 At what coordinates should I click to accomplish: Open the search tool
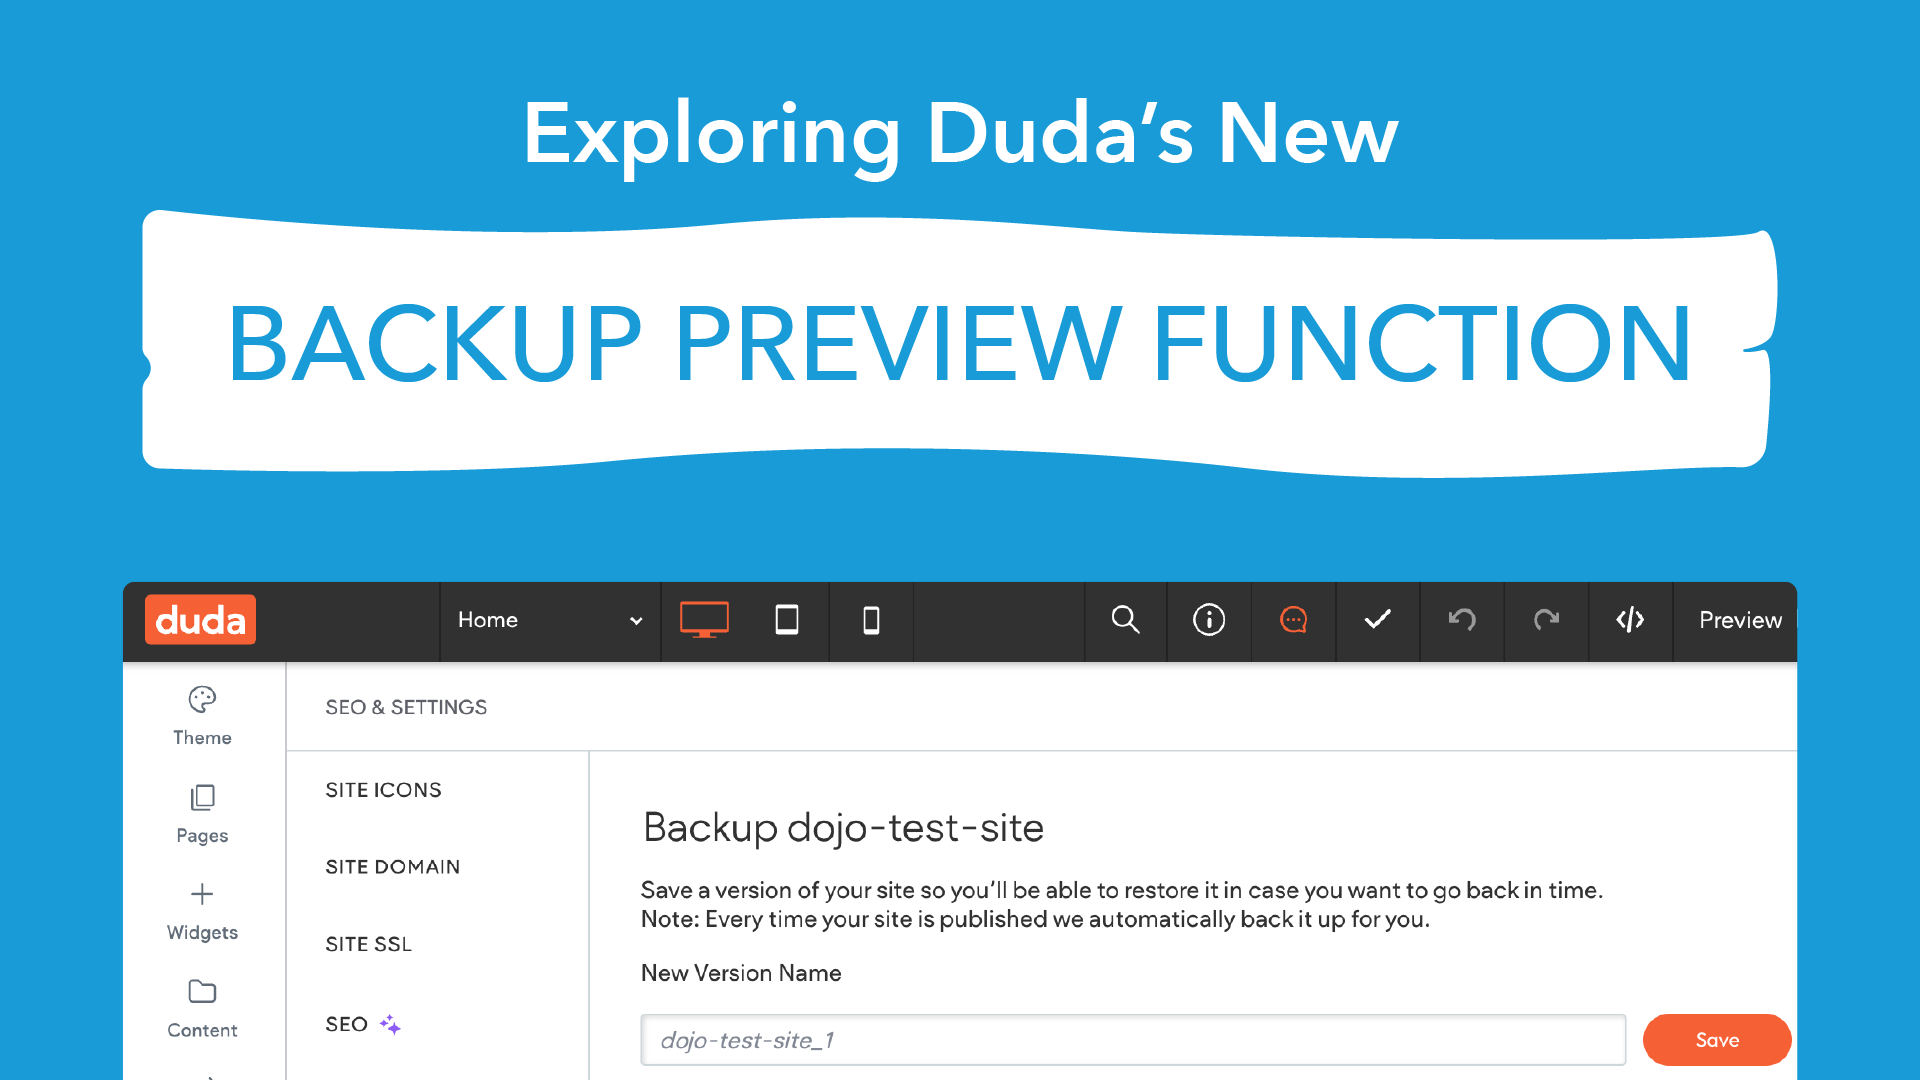[1125, 620]
